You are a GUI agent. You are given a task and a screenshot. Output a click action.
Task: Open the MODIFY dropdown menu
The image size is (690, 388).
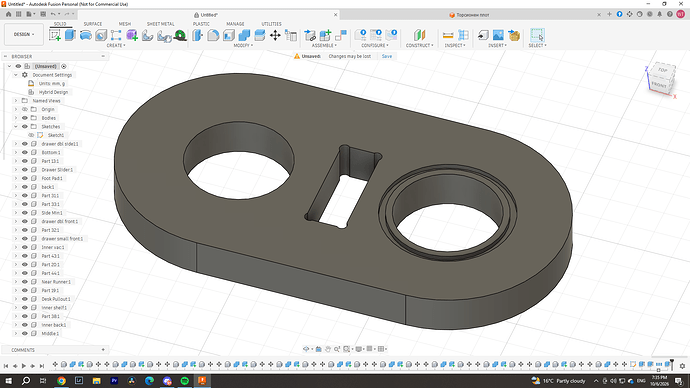(243, 45)
